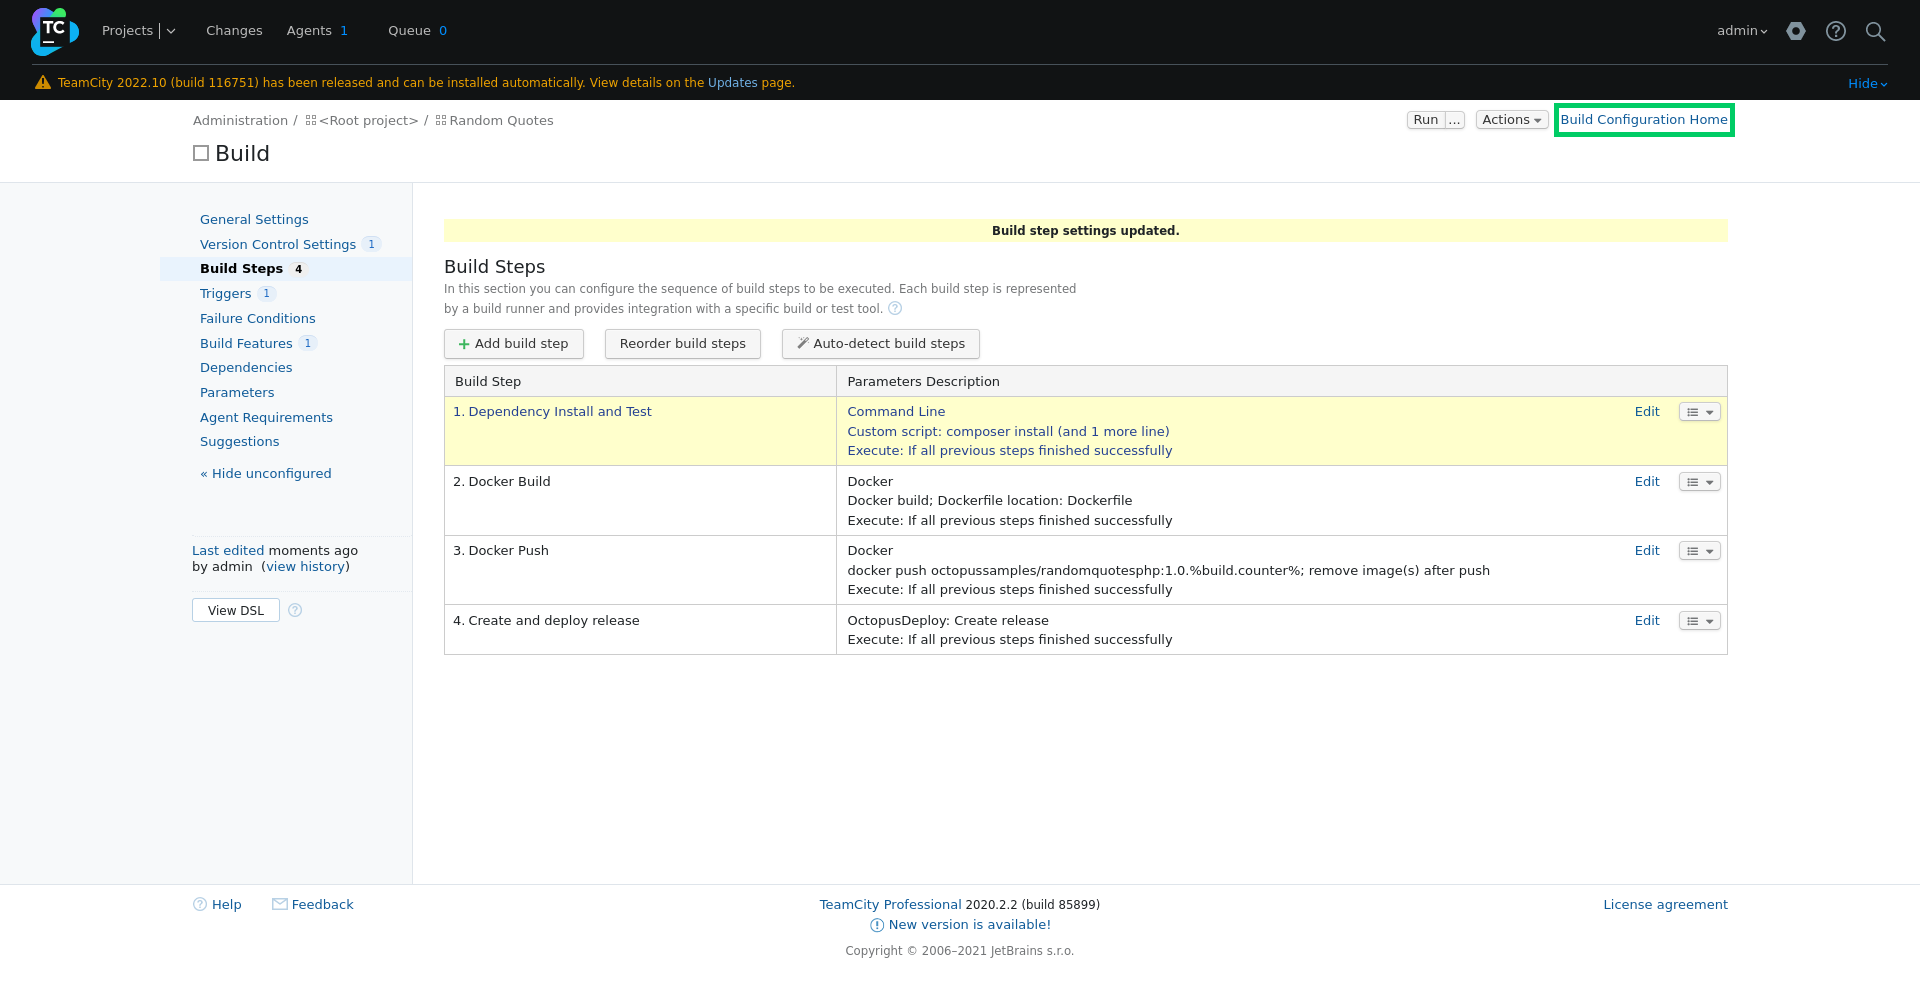
Task: Expand the Hide menu in update banner
Action: tap(1867, 84)
